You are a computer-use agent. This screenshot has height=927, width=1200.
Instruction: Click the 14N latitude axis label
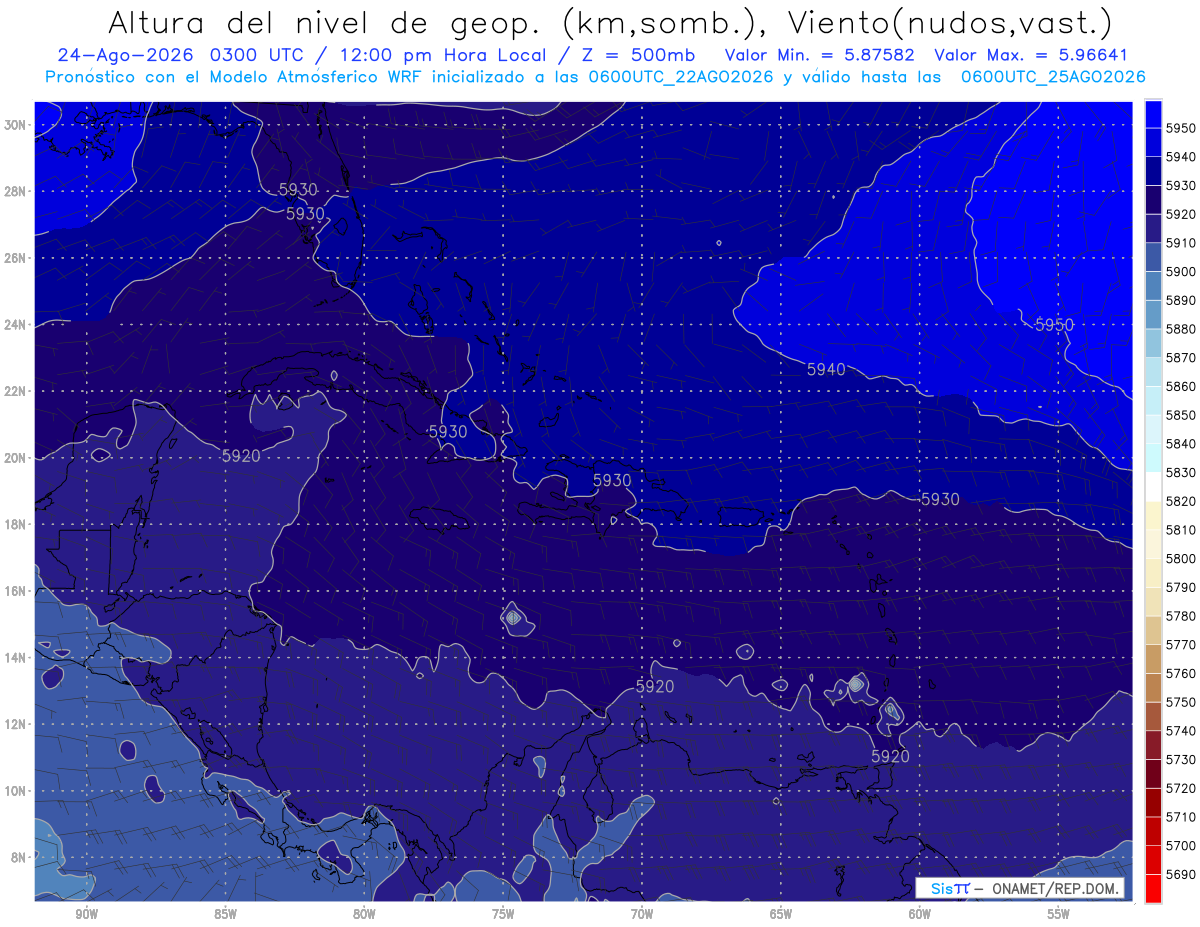coord(15,658)
